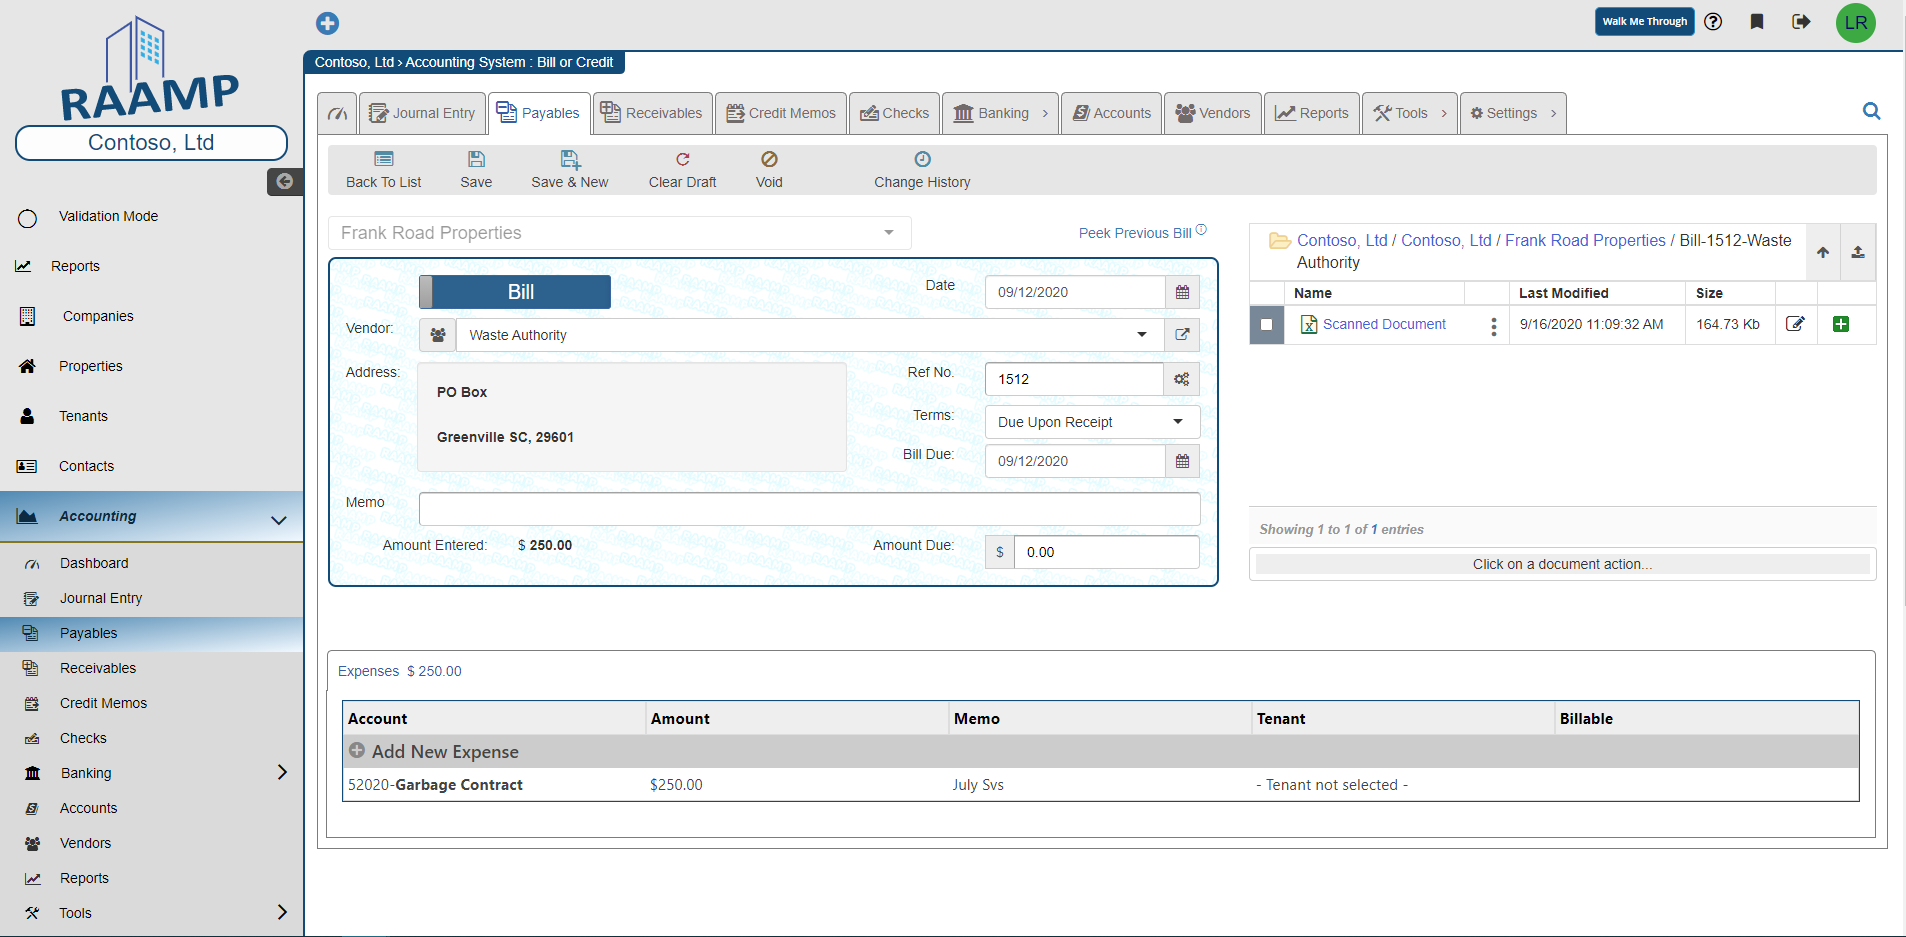Screen dimensions: 1906x937
Task: Go Back To List
Action: coord(384,169)
